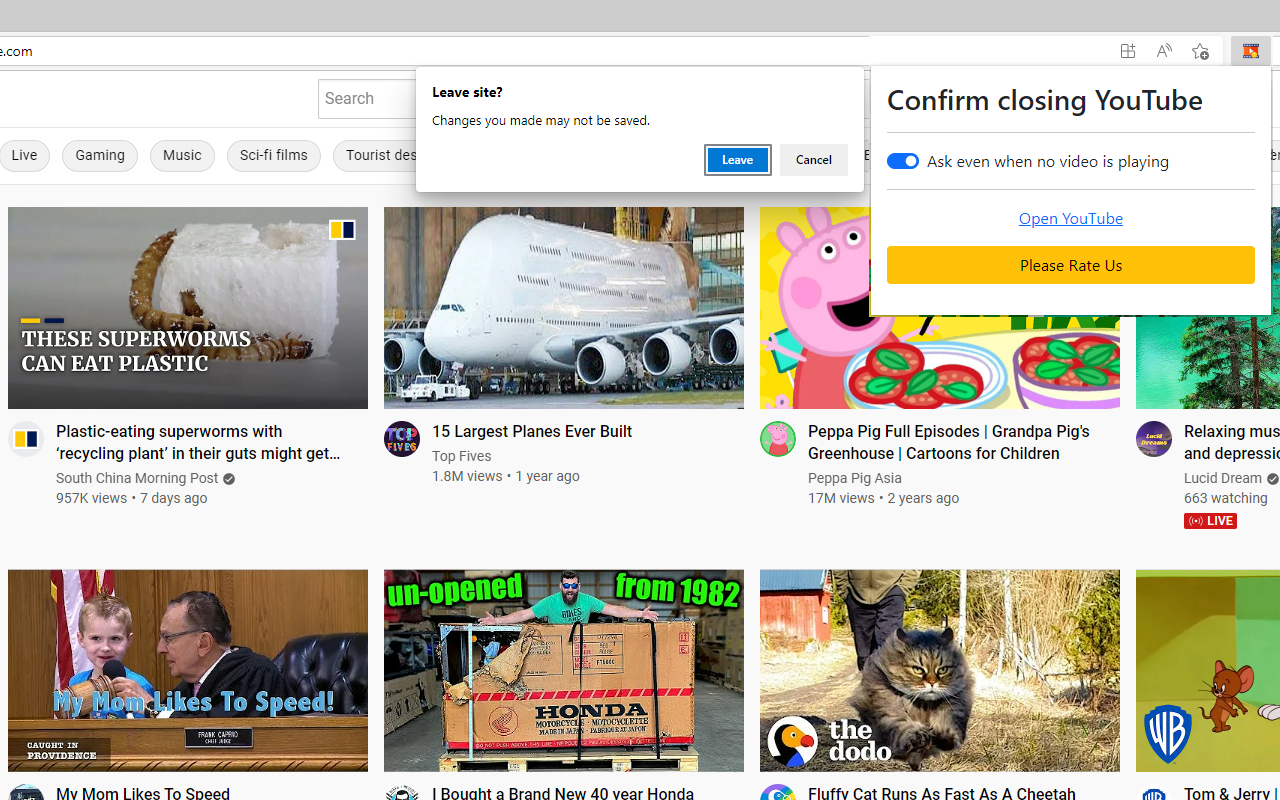
Task: Click the Please Rate Us button
Action: pos(1070,265)
